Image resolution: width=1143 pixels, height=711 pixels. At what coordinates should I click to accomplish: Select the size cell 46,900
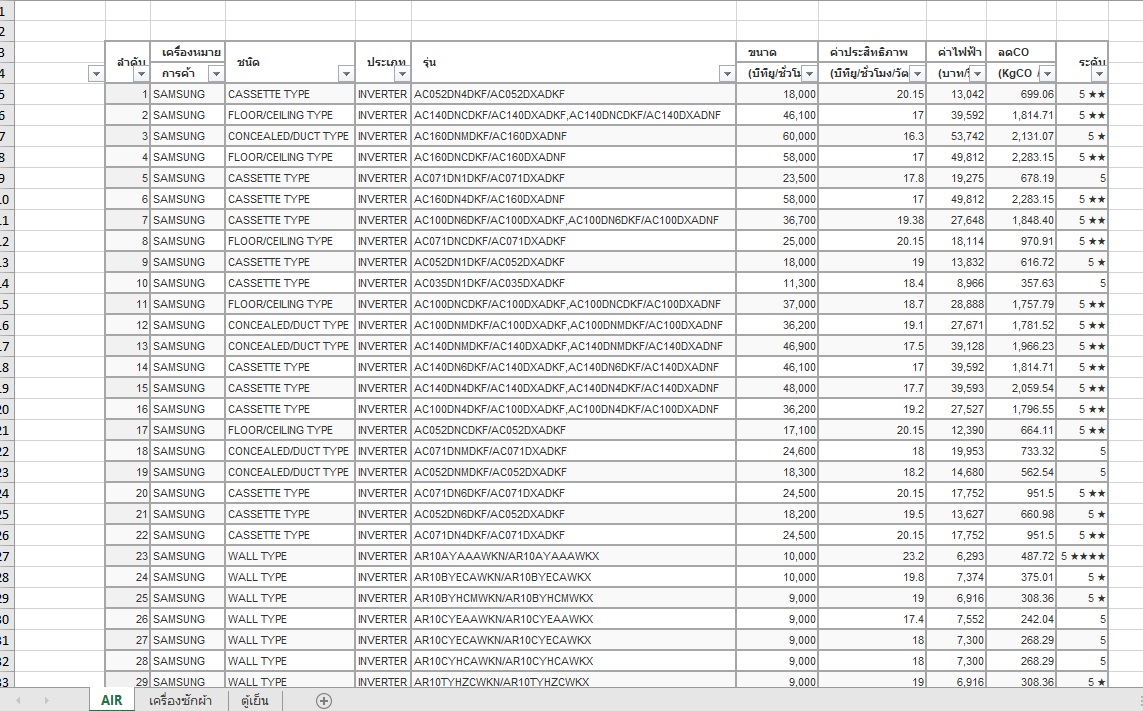coord(777,346)
